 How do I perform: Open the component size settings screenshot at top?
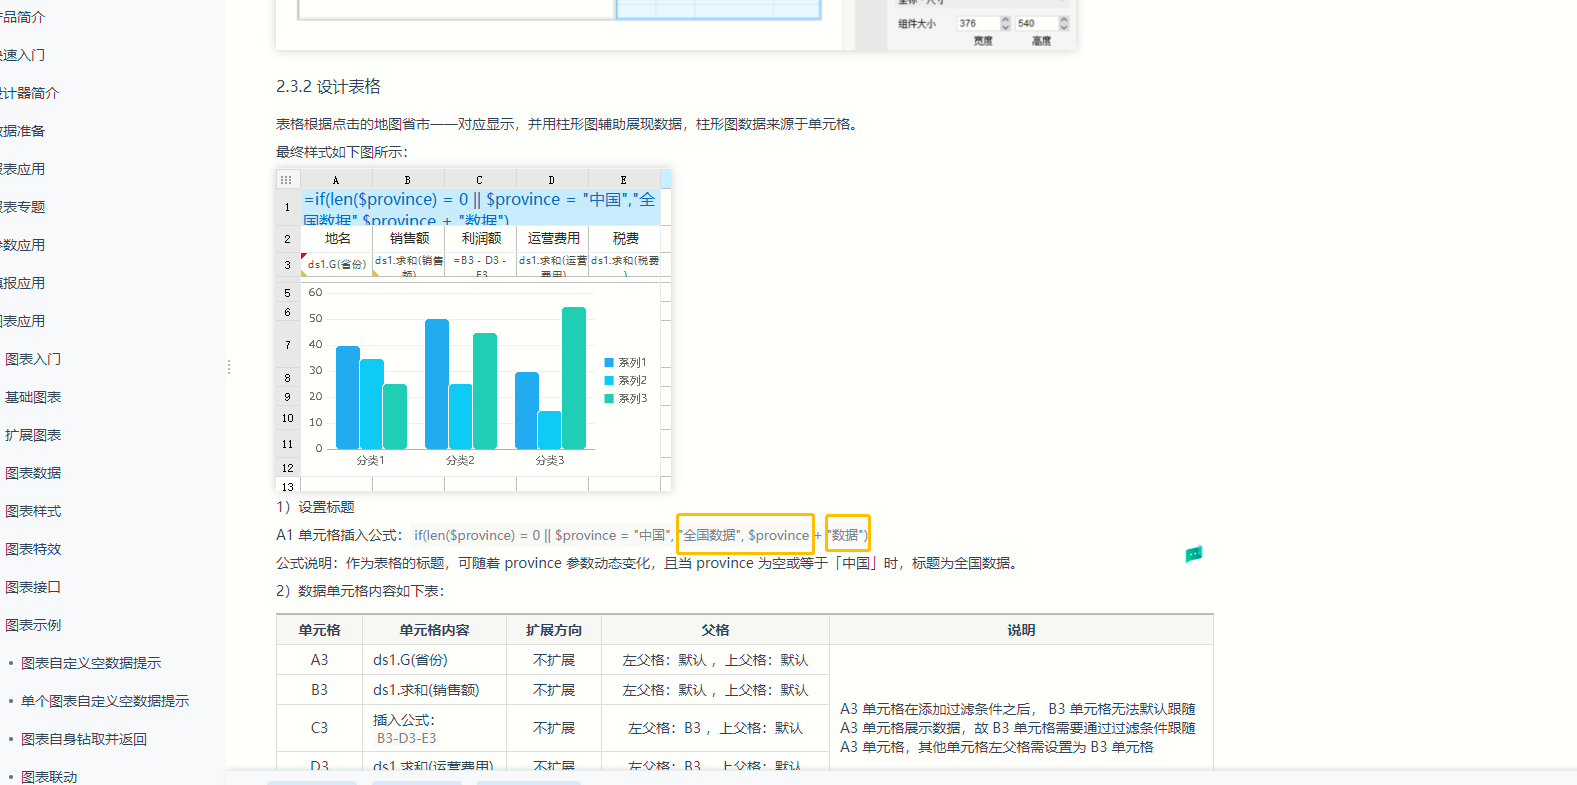point(676,25)
